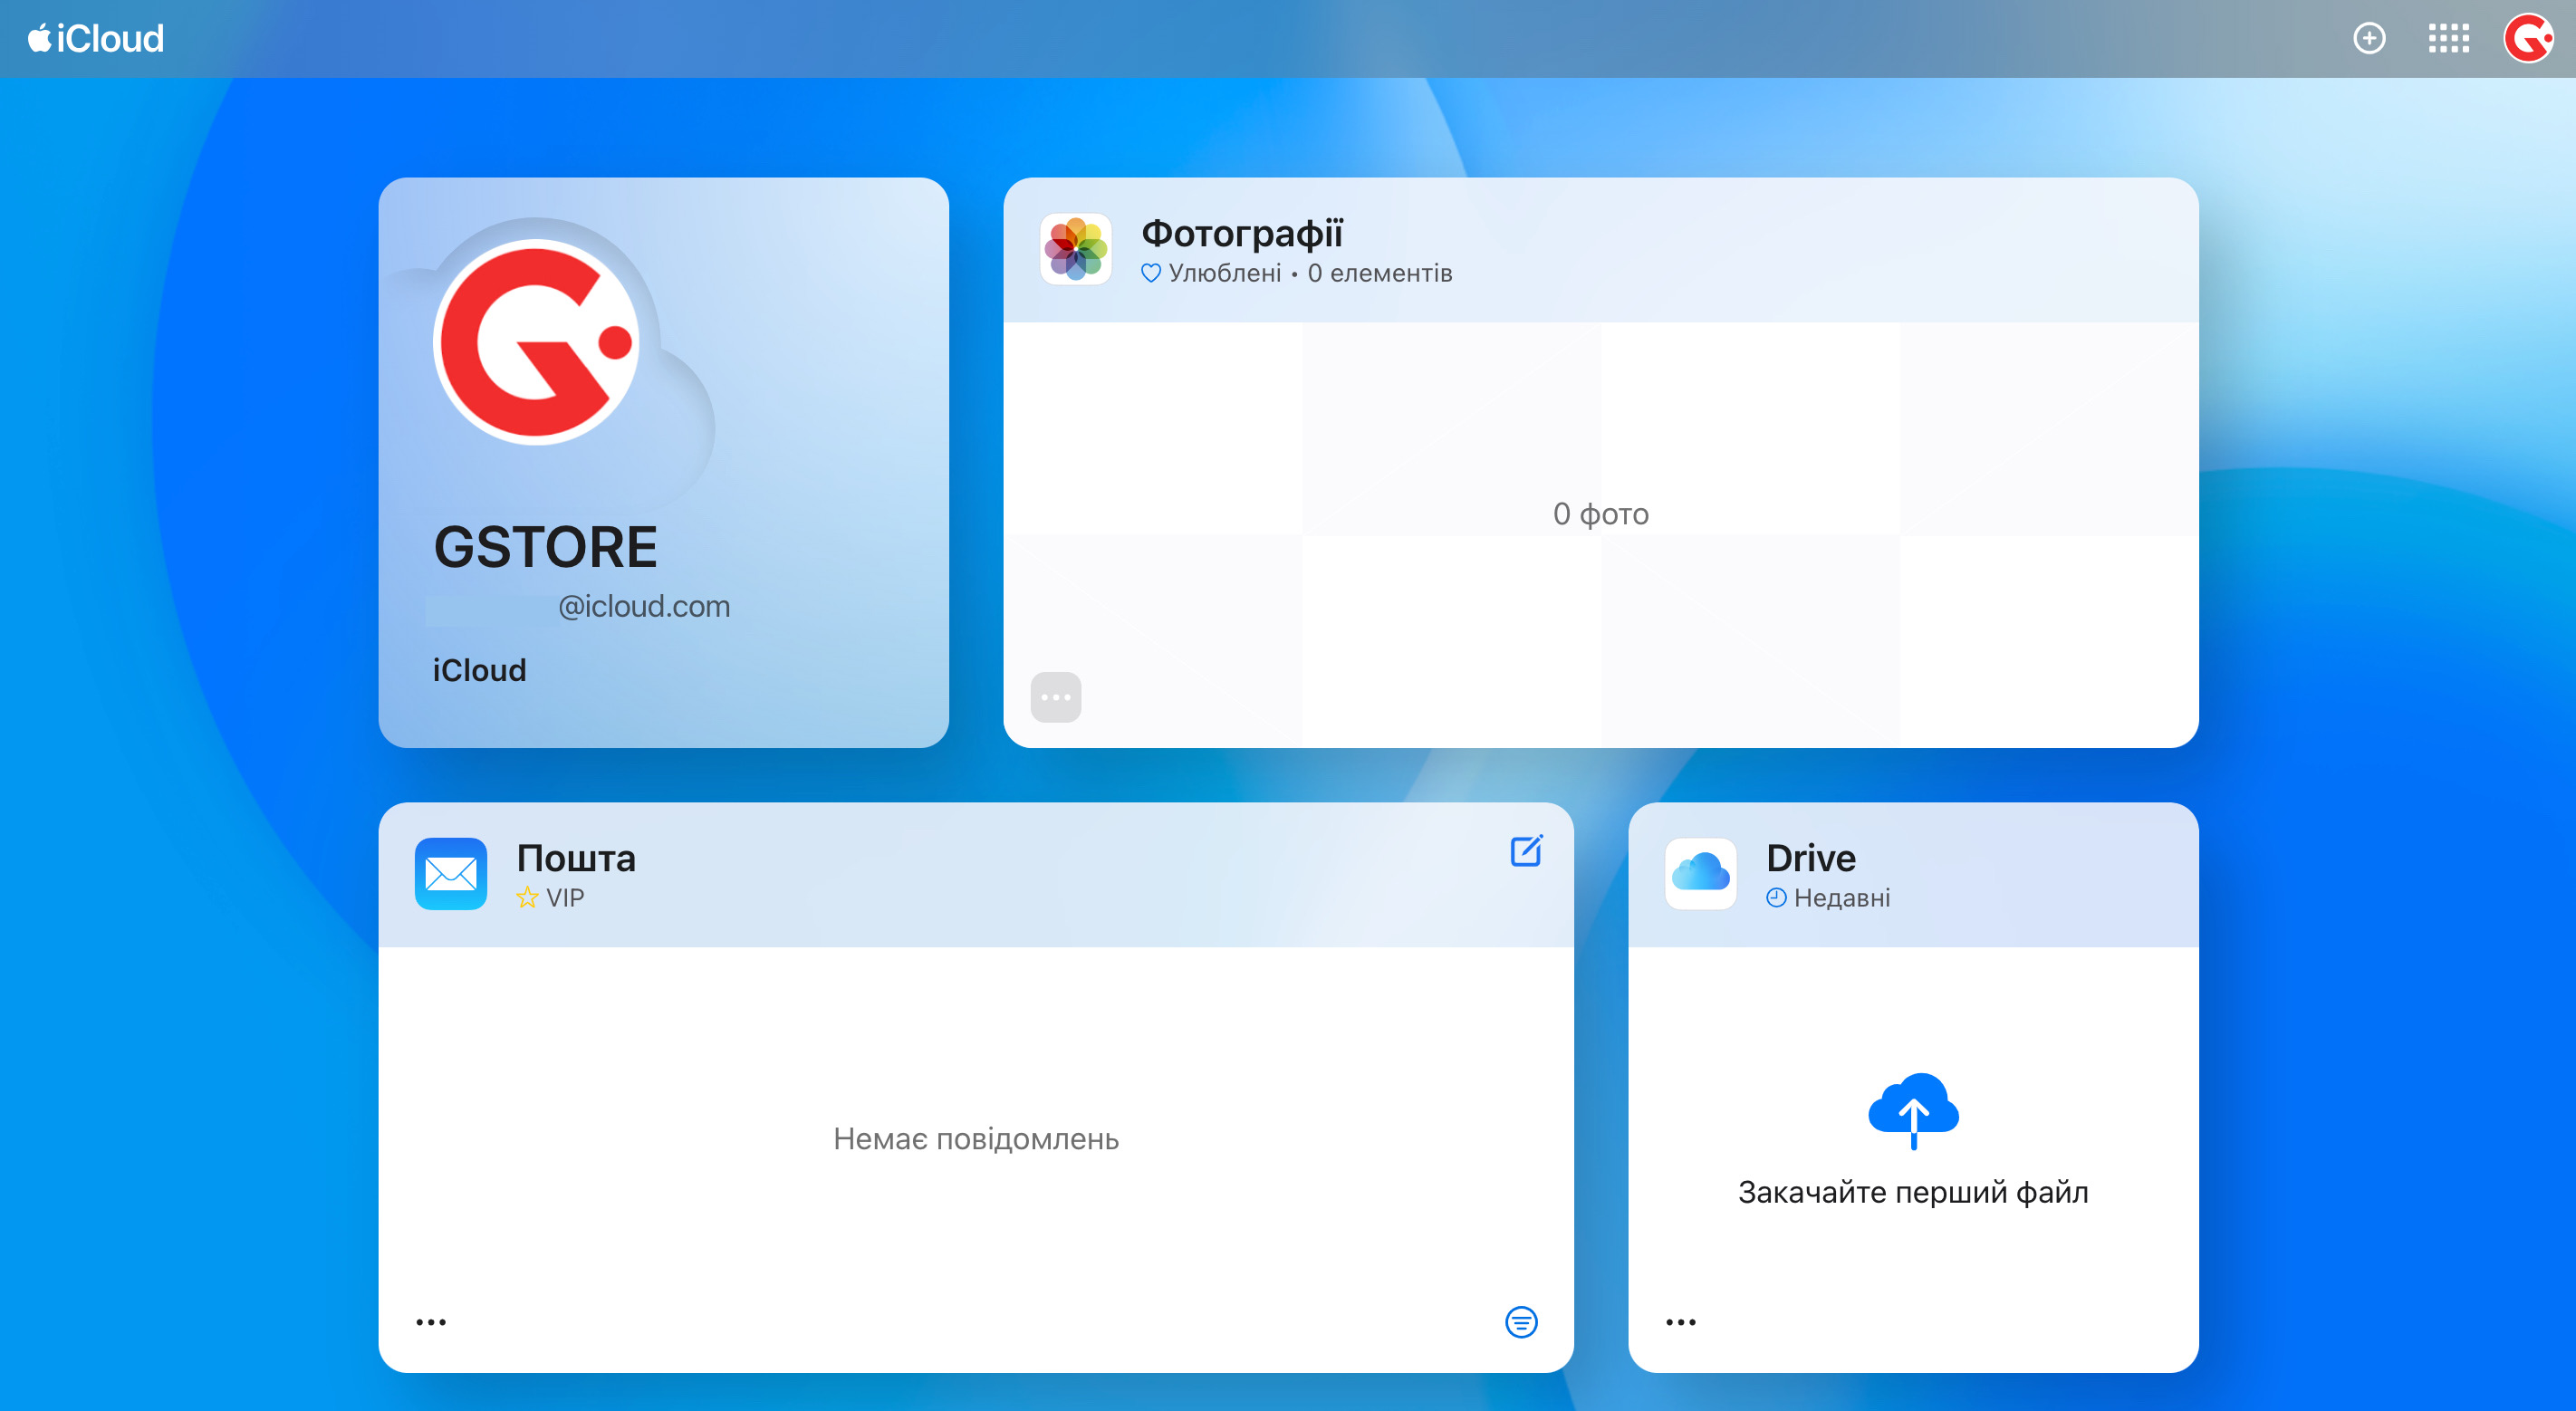Click the 'Недавні' label in Drive tile
The width and height of the screenshot is (2576, 1411).
point(1841,897)
